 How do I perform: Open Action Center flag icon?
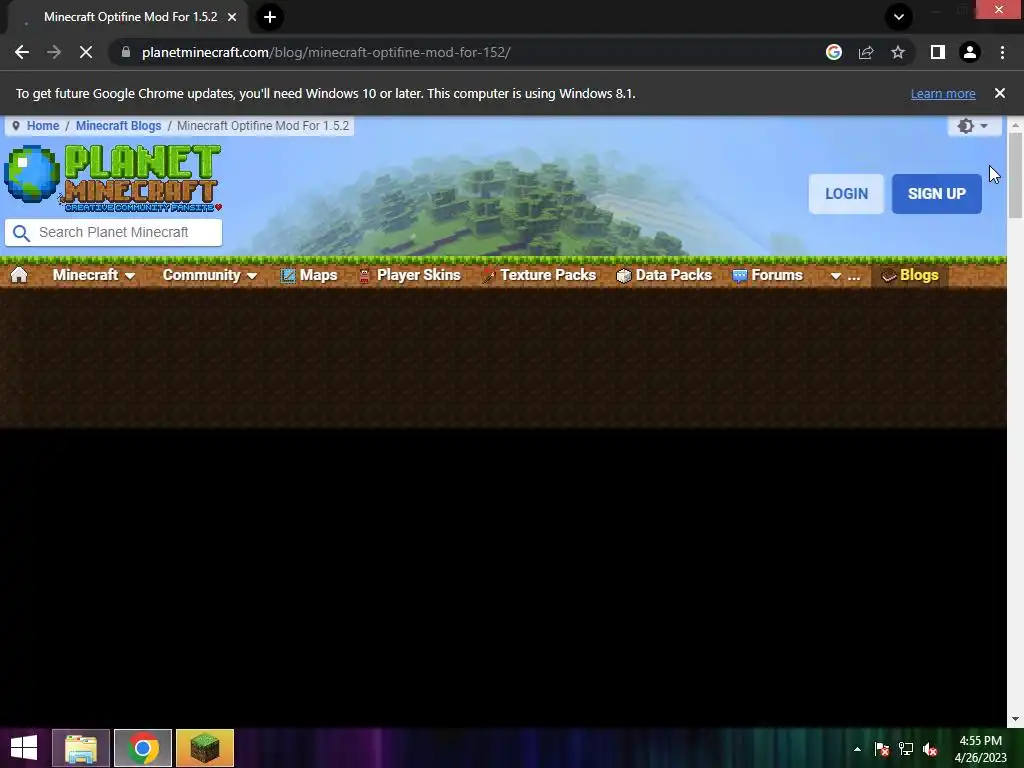[x=882, y=749]
